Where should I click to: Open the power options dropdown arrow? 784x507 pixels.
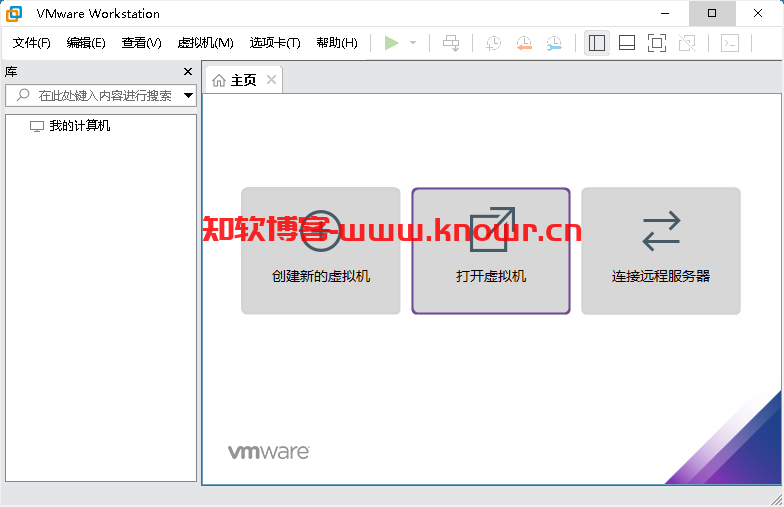pos(413,43)
